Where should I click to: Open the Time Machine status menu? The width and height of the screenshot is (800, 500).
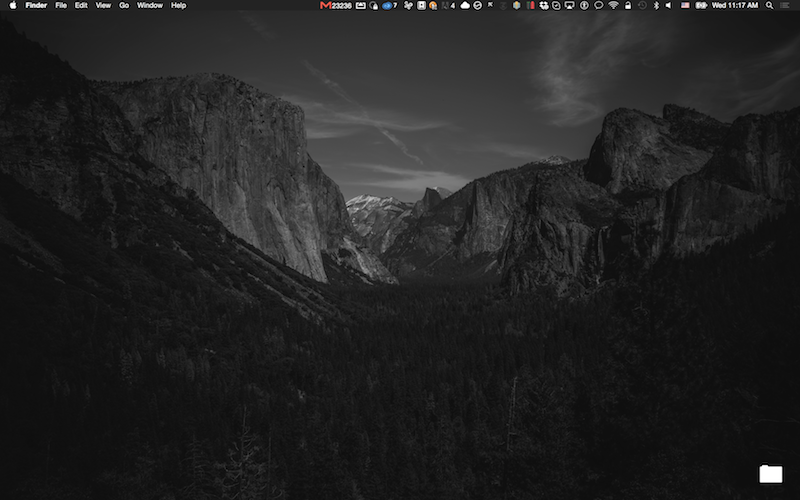(x=642, y=5)
